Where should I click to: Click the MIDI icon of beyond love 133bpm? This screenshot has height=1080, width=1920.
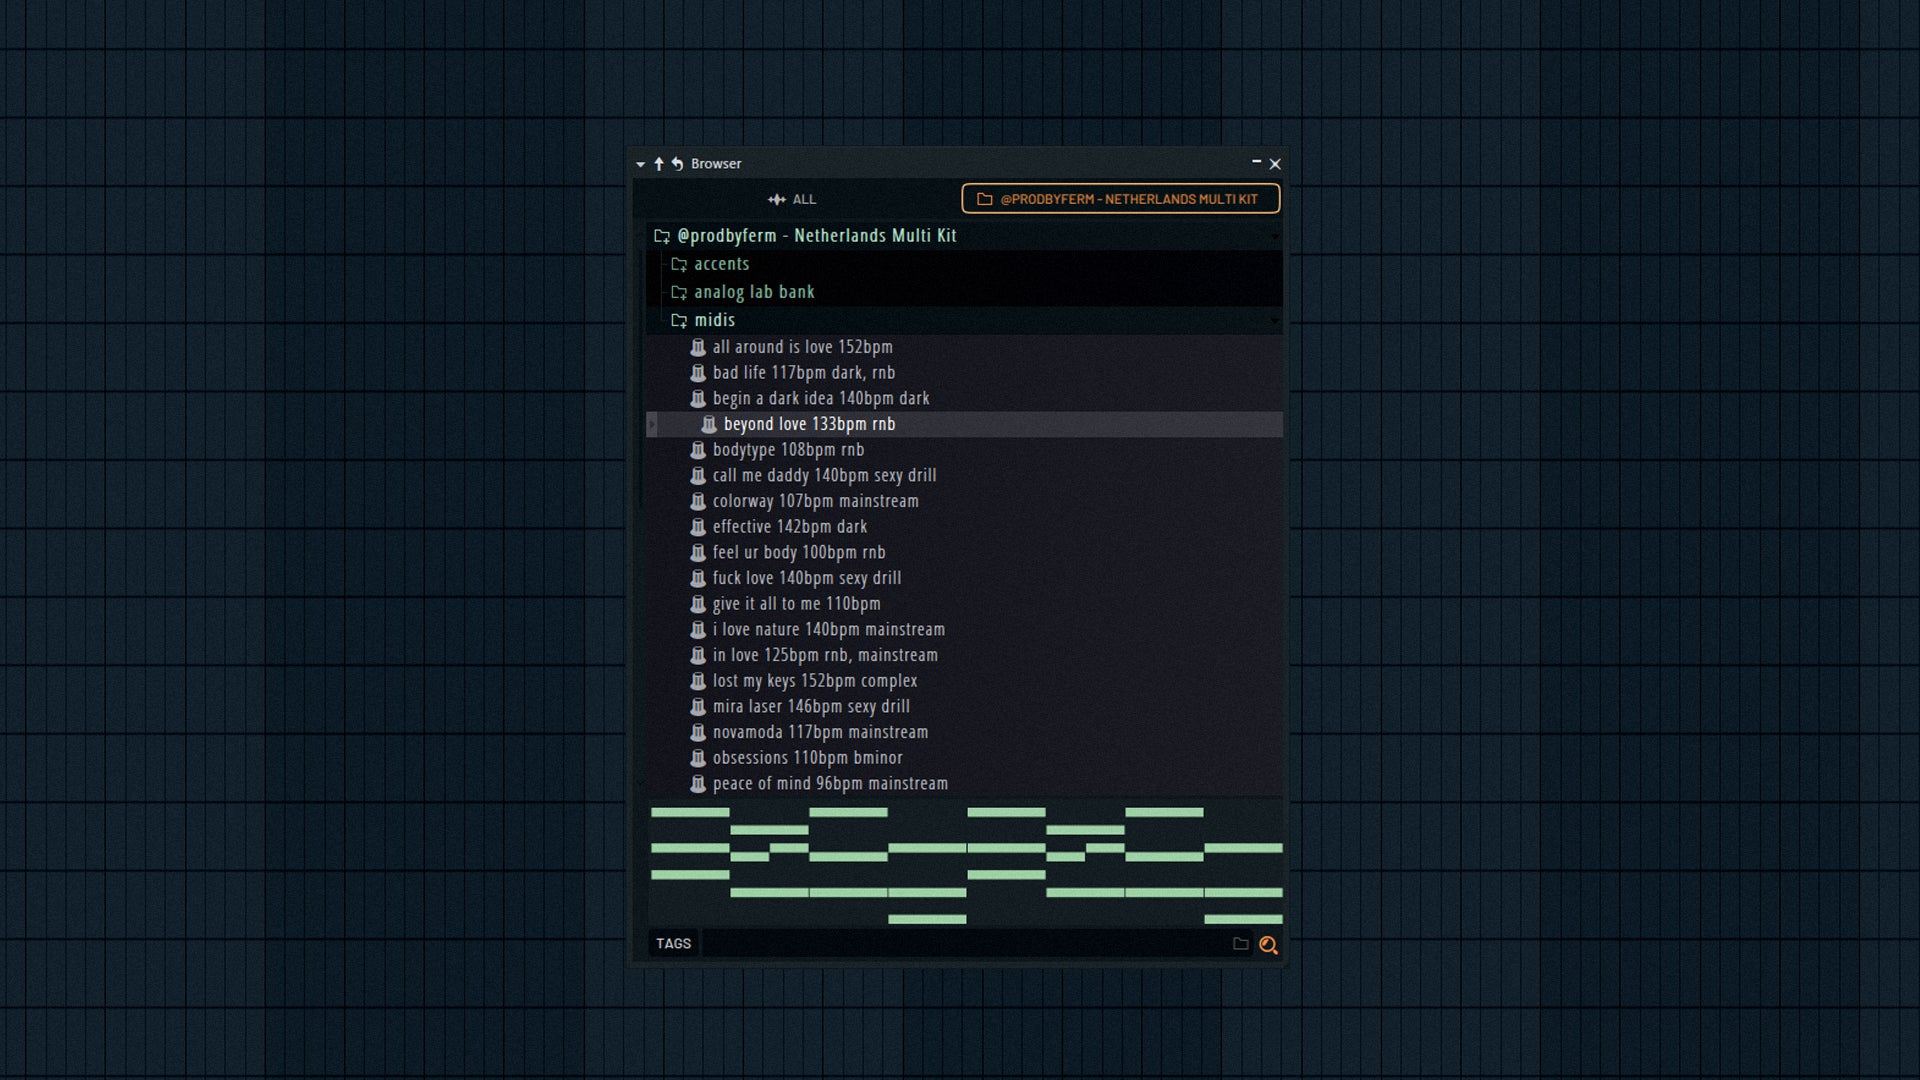click(x=709, y=424)
